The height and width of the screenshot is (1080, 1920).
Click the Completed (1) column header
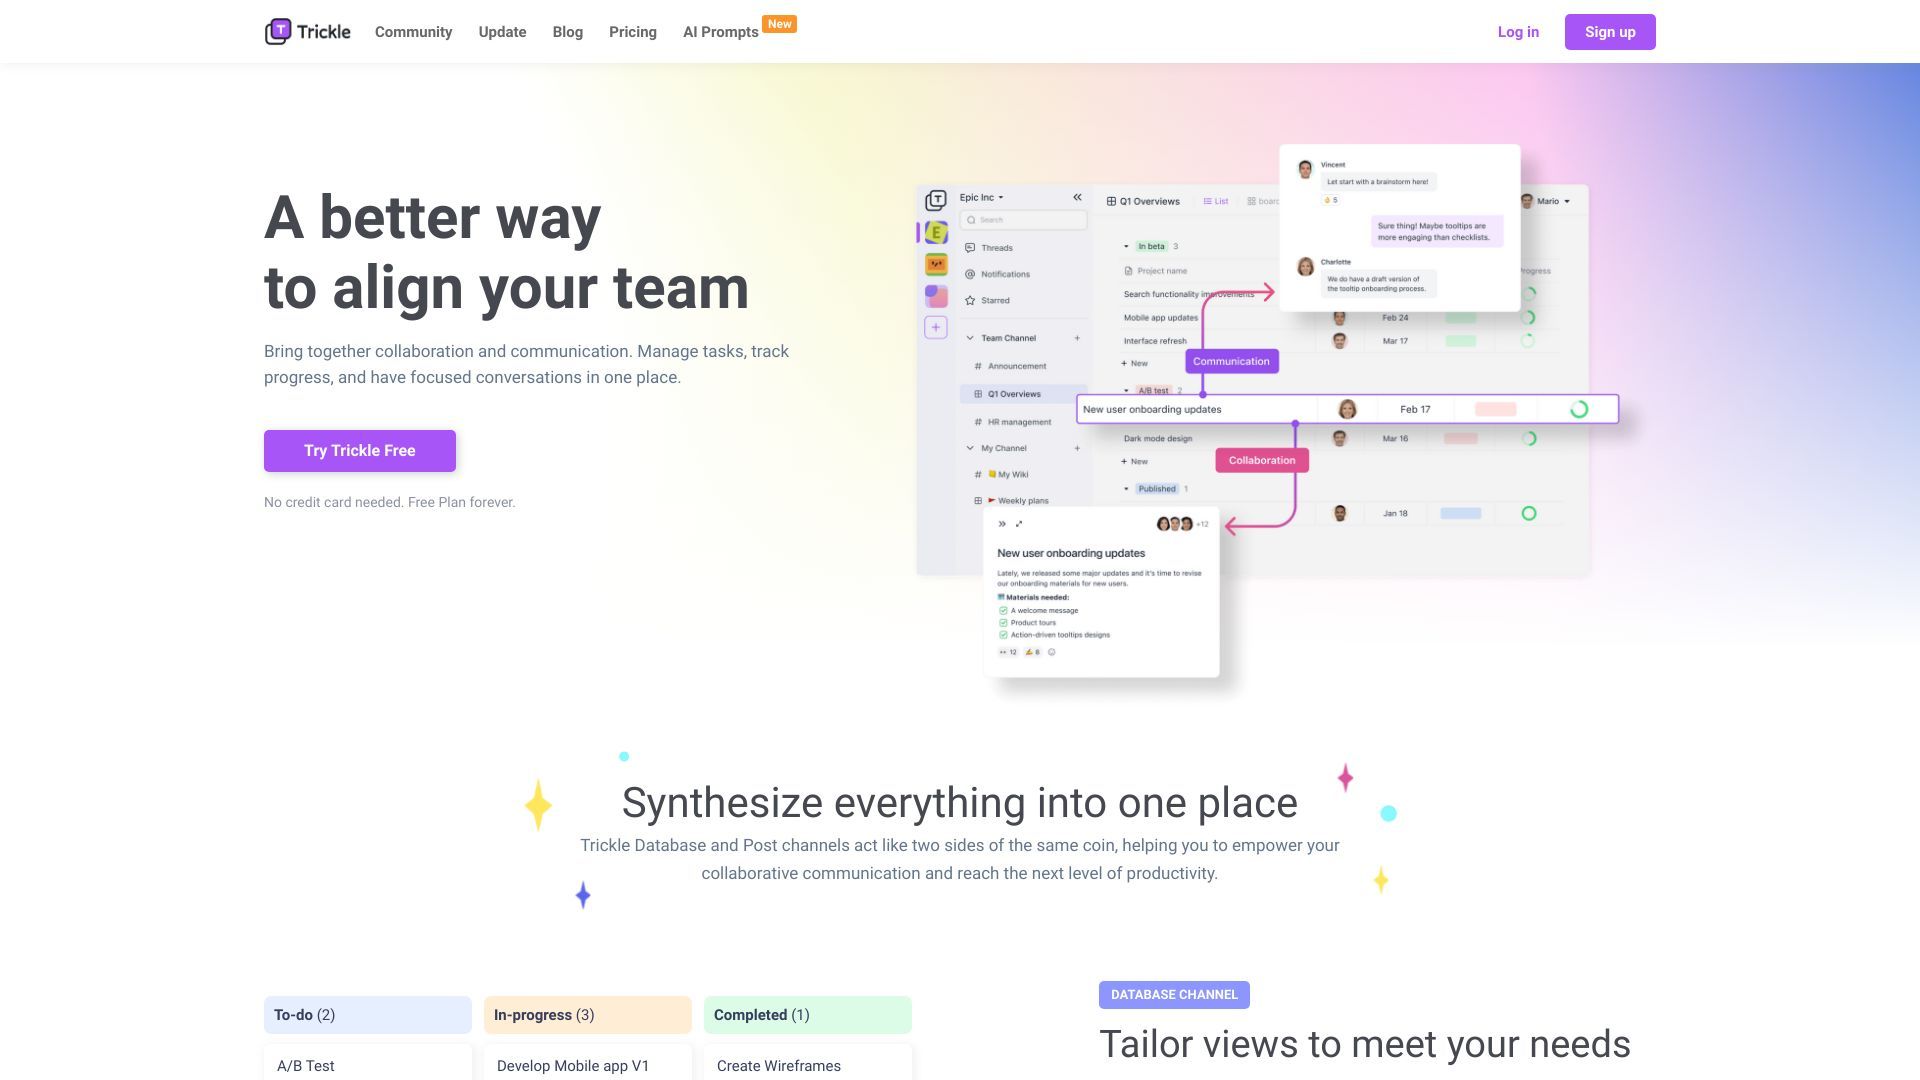point(808,1015)
